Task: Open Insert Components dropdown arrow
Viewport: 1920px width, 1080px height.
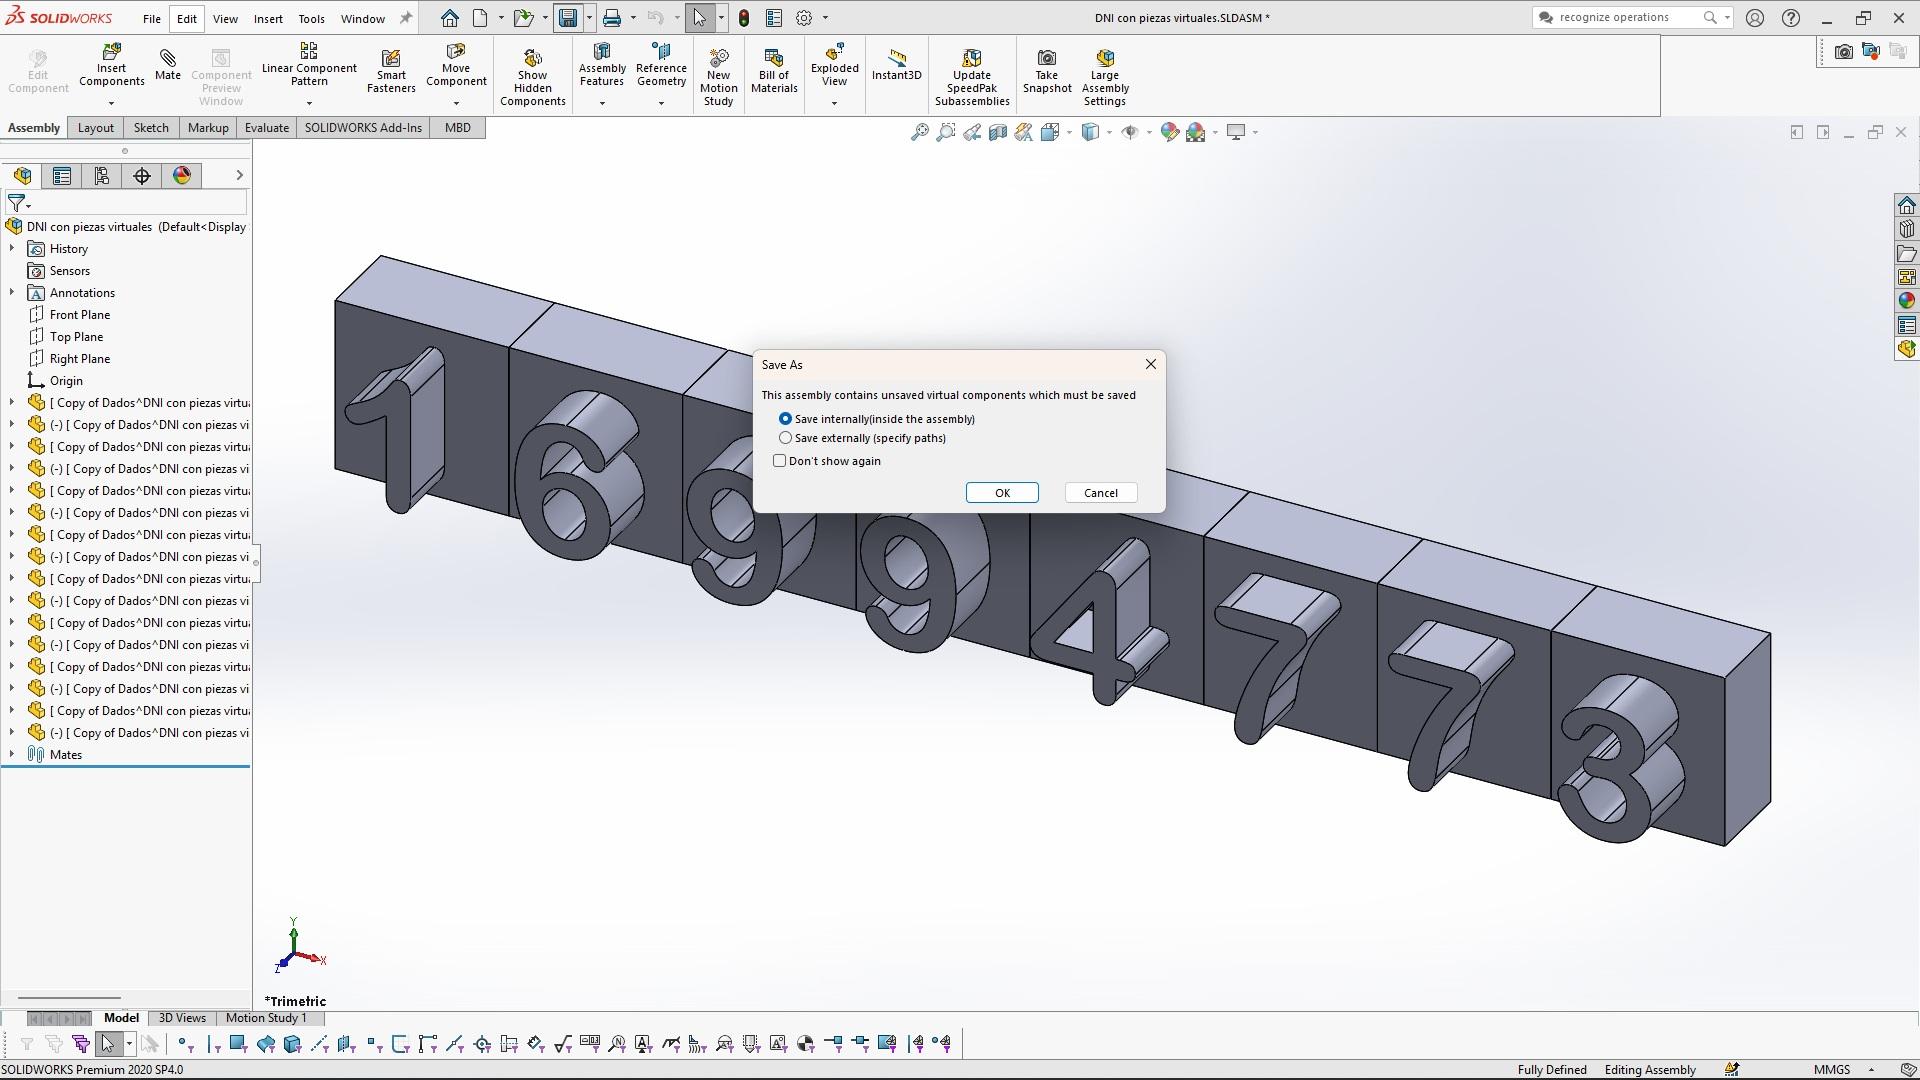Action: (x=111, y=103)
